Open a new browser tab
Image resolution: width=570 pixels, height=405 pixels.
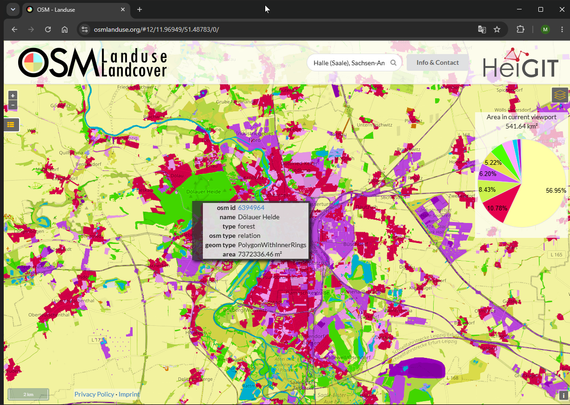click(140, 9)
